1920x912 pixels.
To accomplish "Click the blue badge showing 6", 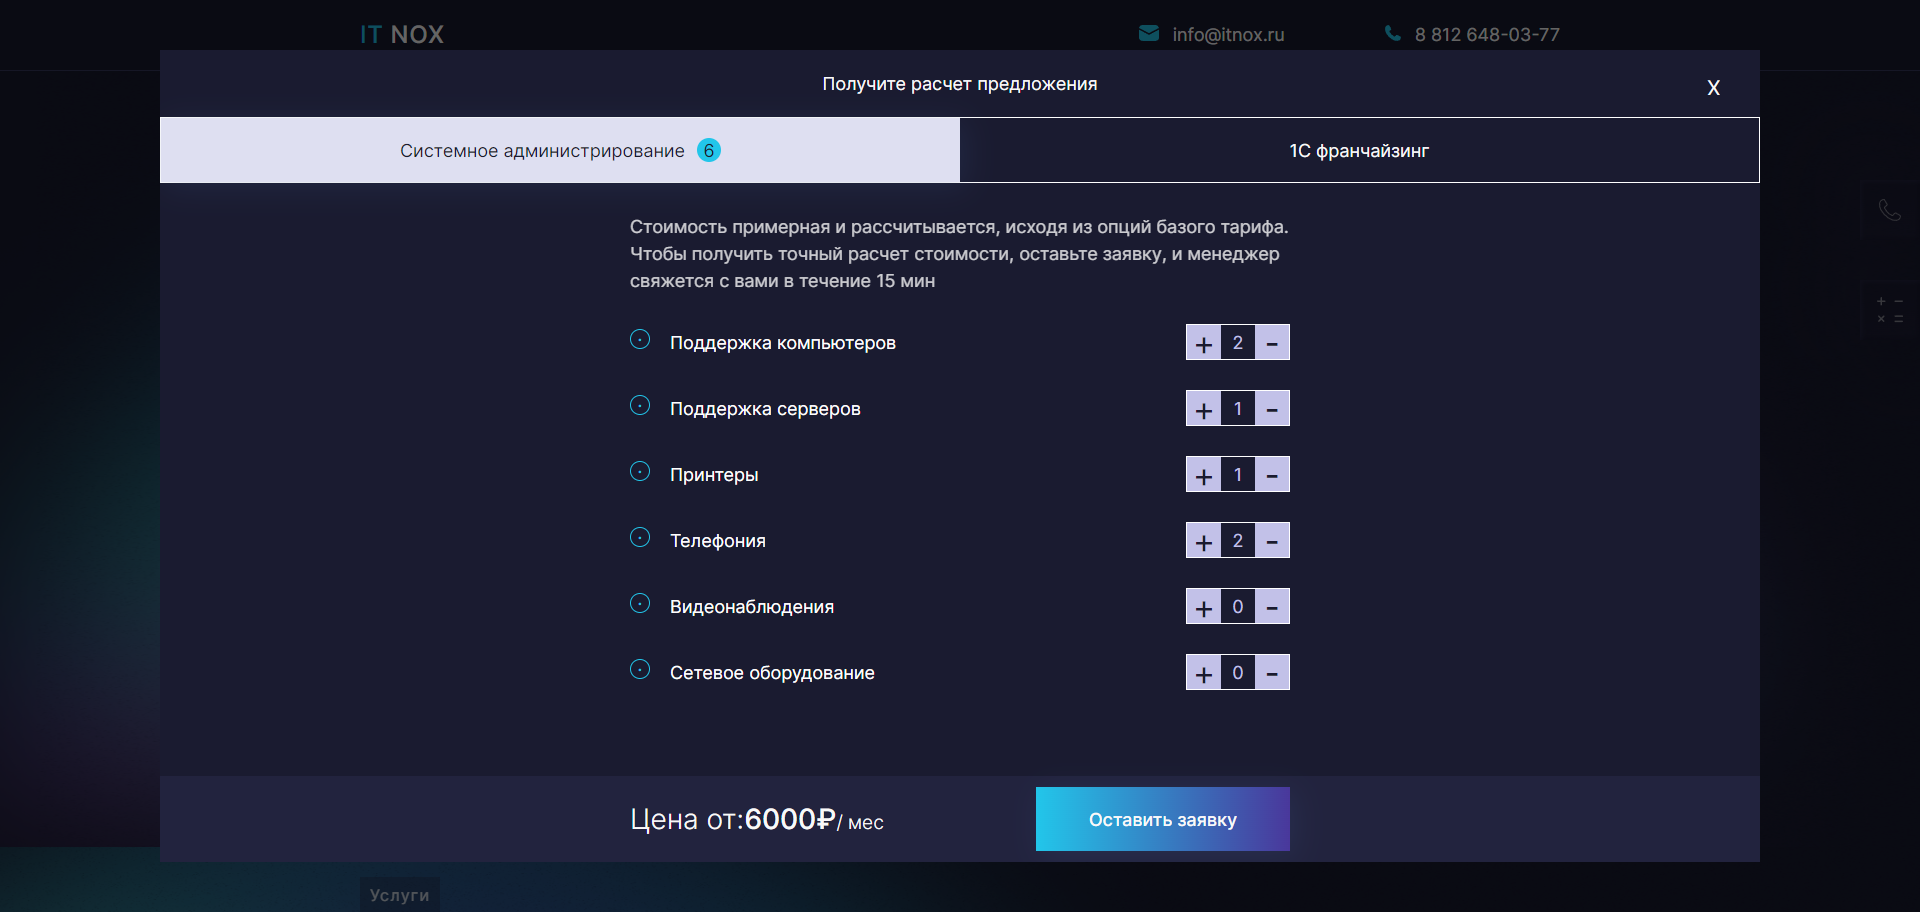I will [709, 150].
